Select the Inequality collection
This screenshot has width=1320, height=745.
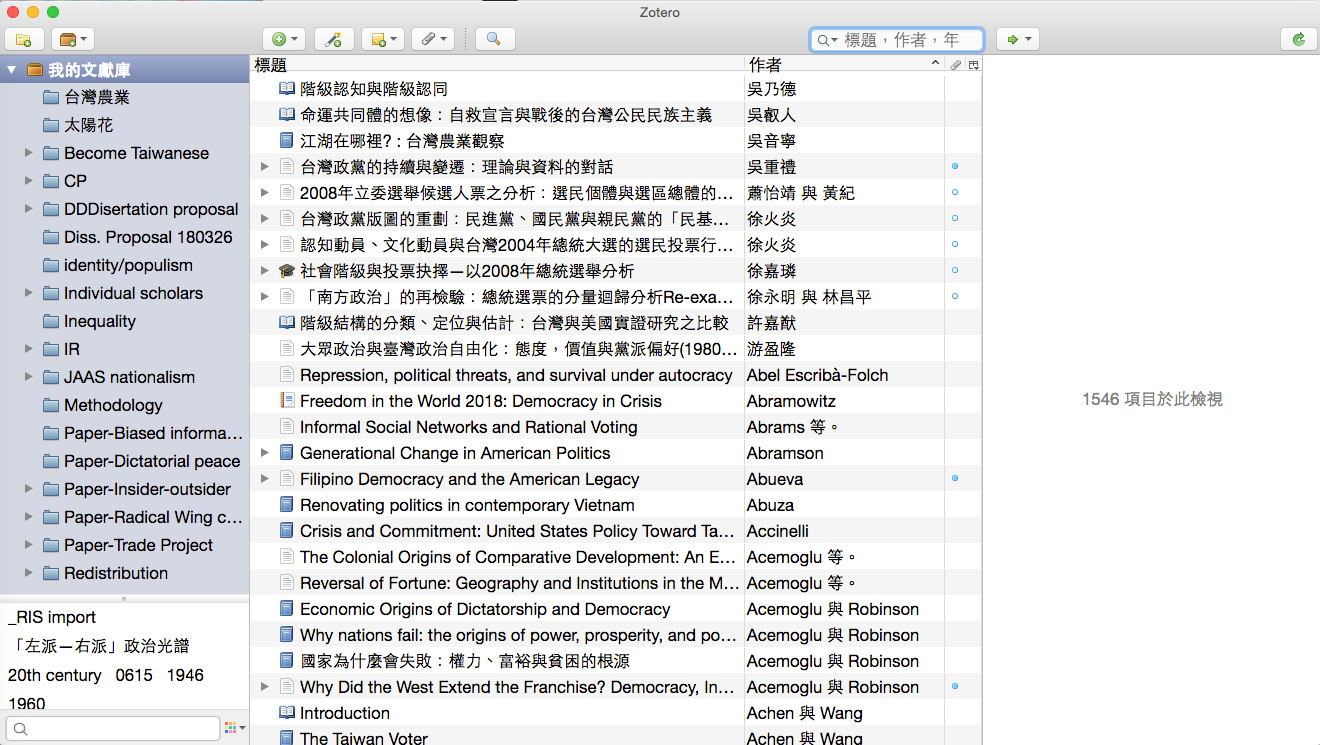click(x=99, y=321)
